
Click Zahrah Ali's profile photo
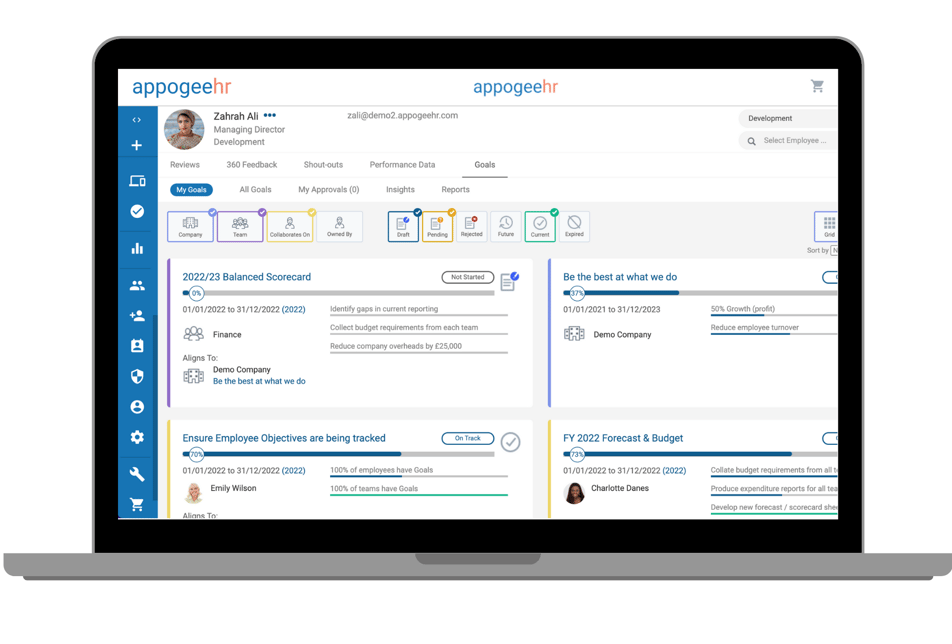tap(185, 129)
